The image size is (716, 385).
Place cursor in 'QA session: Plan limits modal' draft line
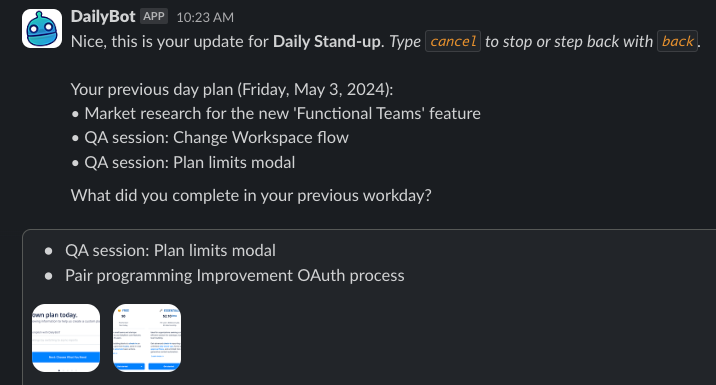click(x=170, y=250)
